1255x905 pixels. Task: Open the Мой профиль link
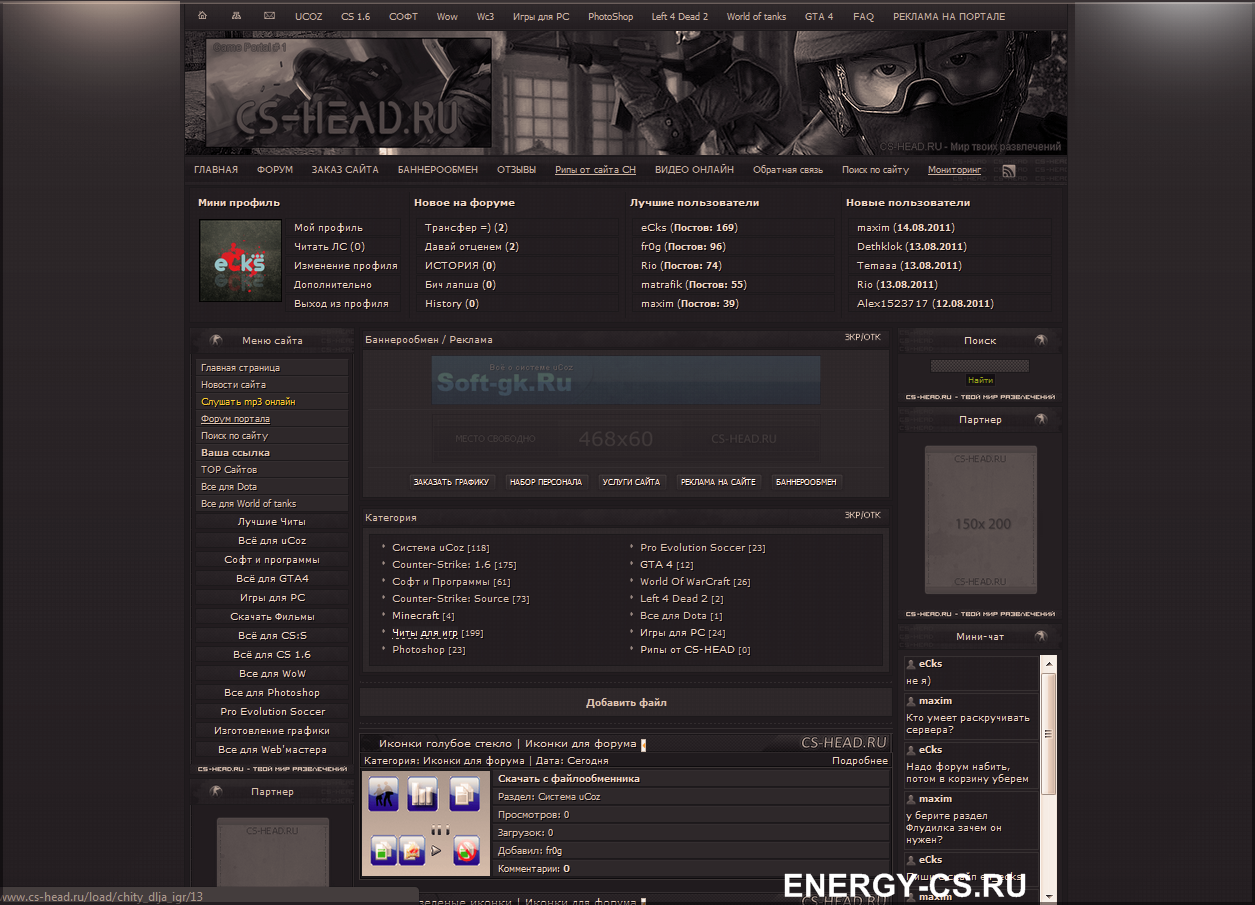pos(328,228)
